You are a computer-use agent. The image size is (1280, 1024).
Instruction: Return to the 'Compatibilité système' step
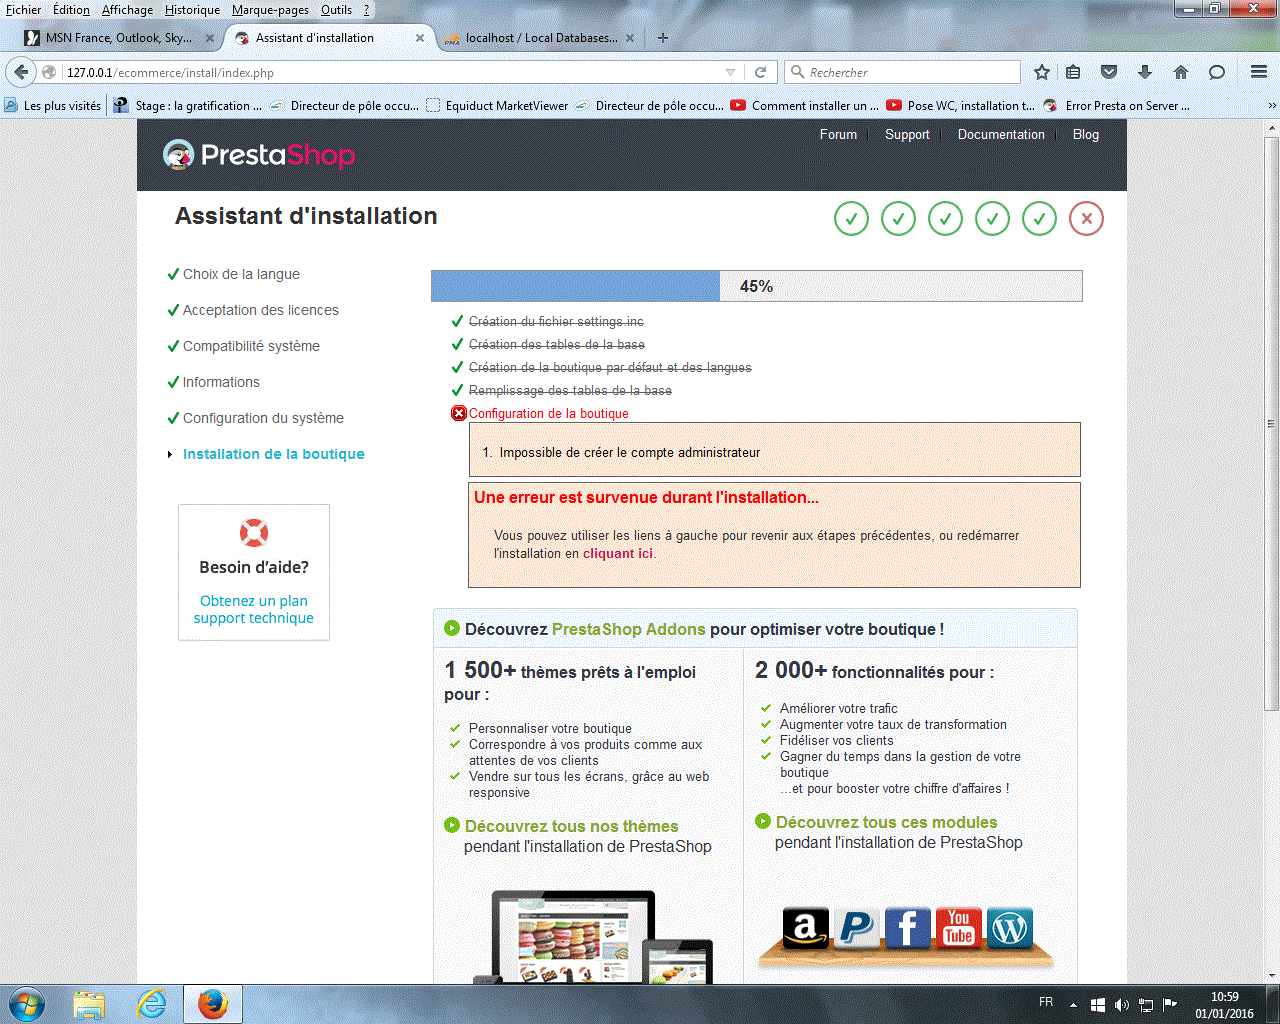click(251, 346)
